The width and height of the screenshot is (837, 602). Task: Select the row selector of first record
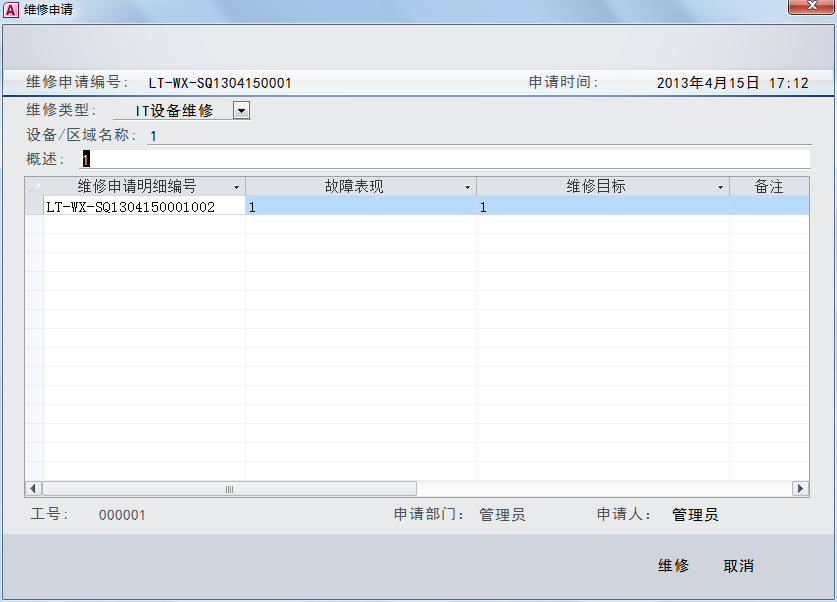34,206
